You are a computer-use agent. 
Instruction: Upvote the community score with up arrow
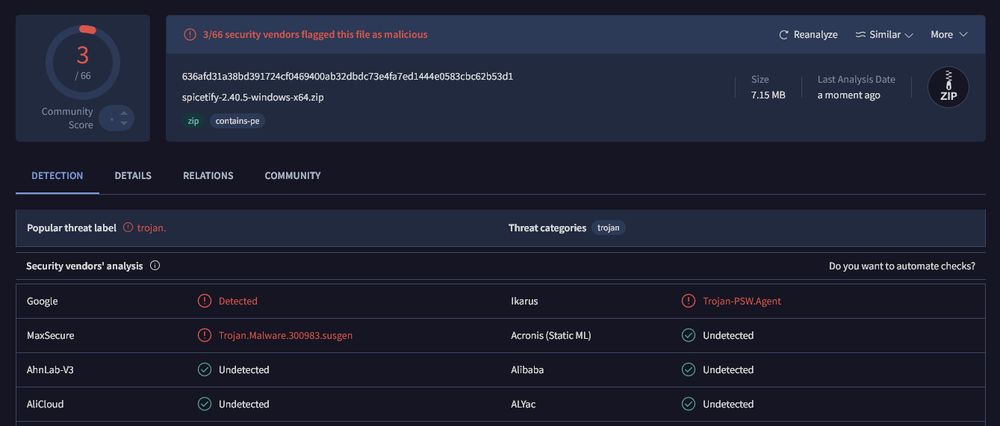click(x=124, y=114)
